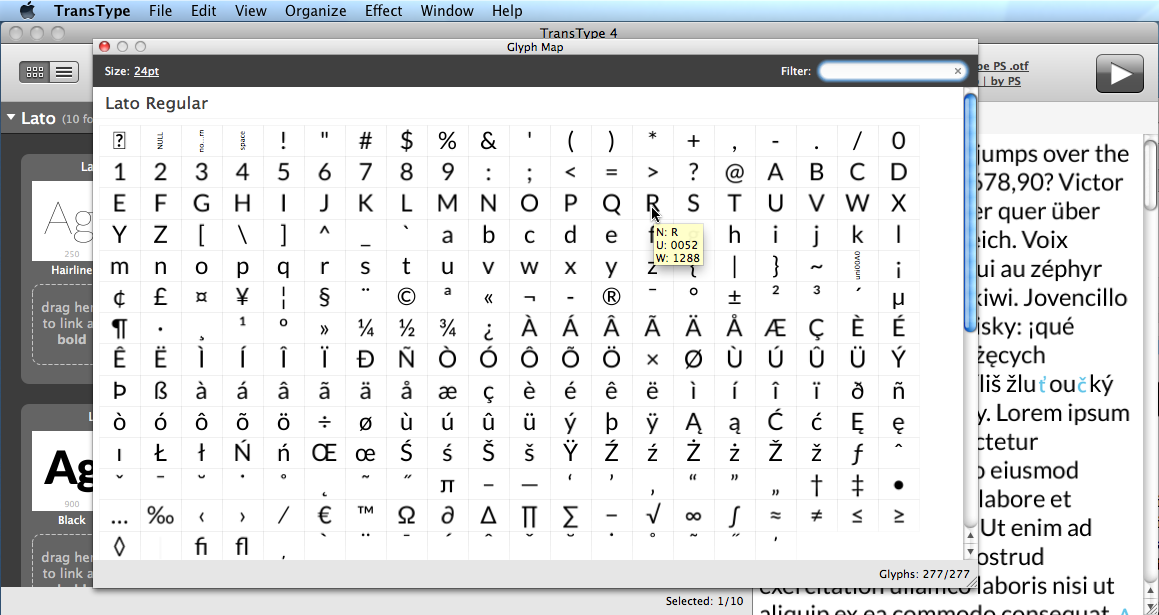Viewport: 1159px width, 615px height.
Task: Select the Lato Hairline font thumbnail
Action: 62,221
